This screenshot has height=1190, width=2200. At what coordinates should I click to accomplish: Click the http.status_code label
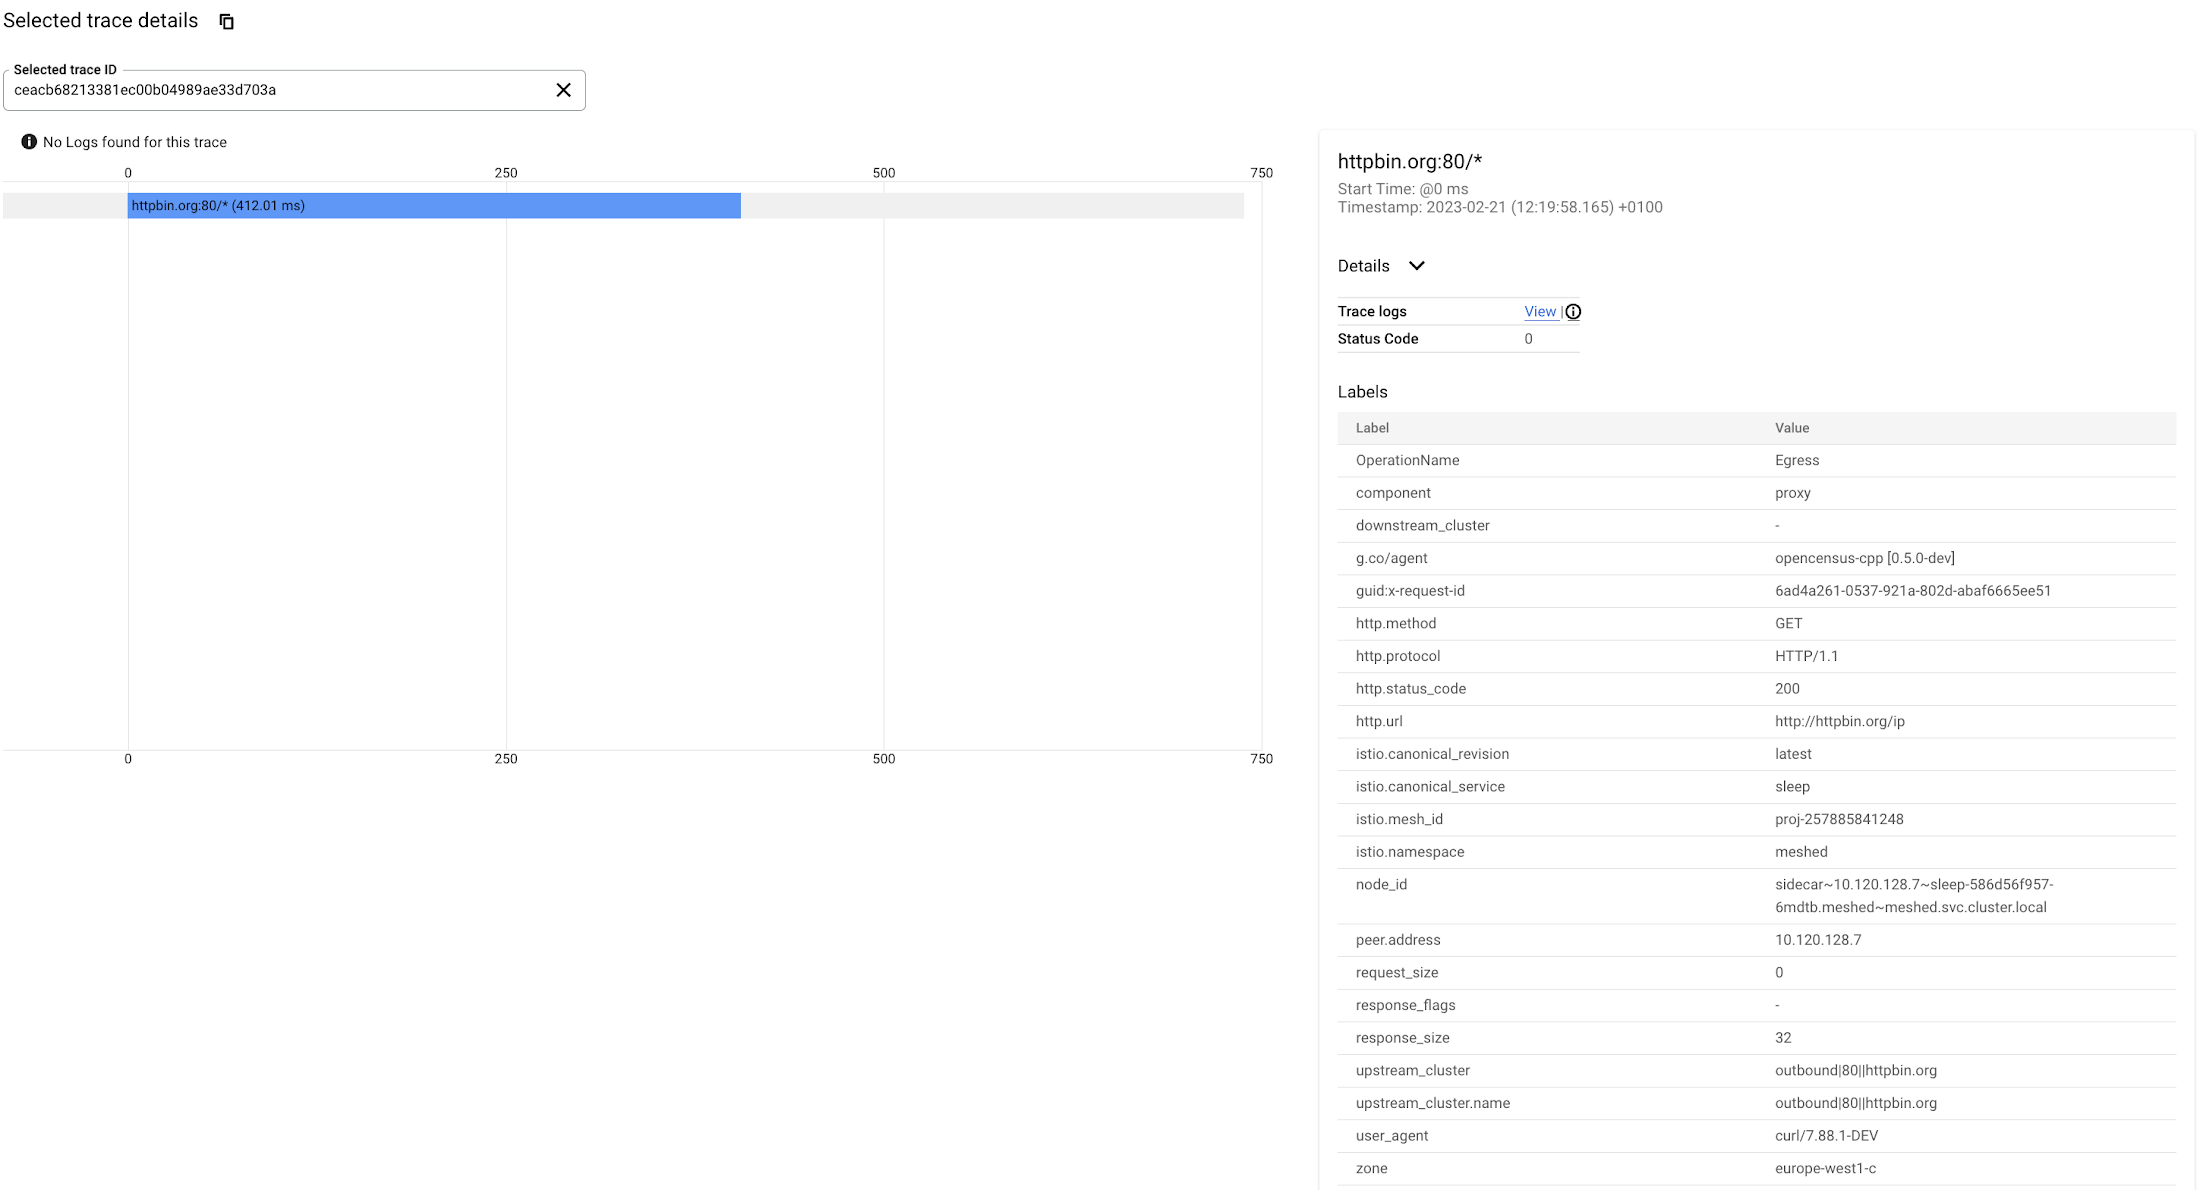1411,689
